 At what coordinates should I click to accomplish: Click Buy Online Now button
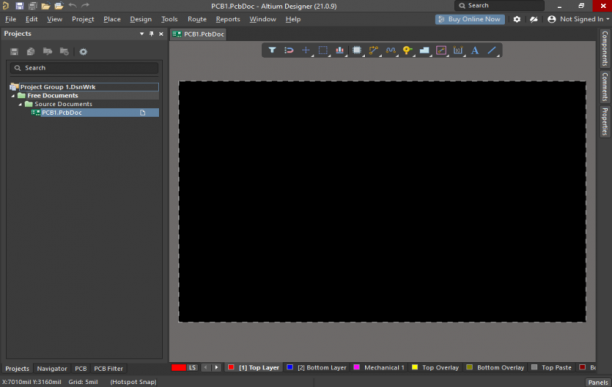470,19
